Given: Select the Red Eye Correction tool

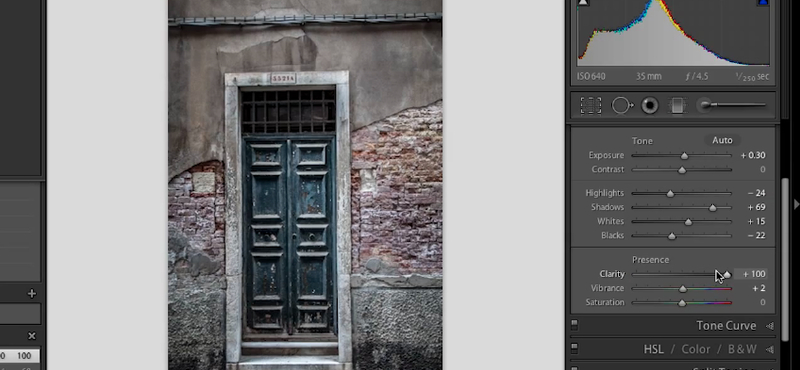Looking at the screenshot, I should (649, 106).
